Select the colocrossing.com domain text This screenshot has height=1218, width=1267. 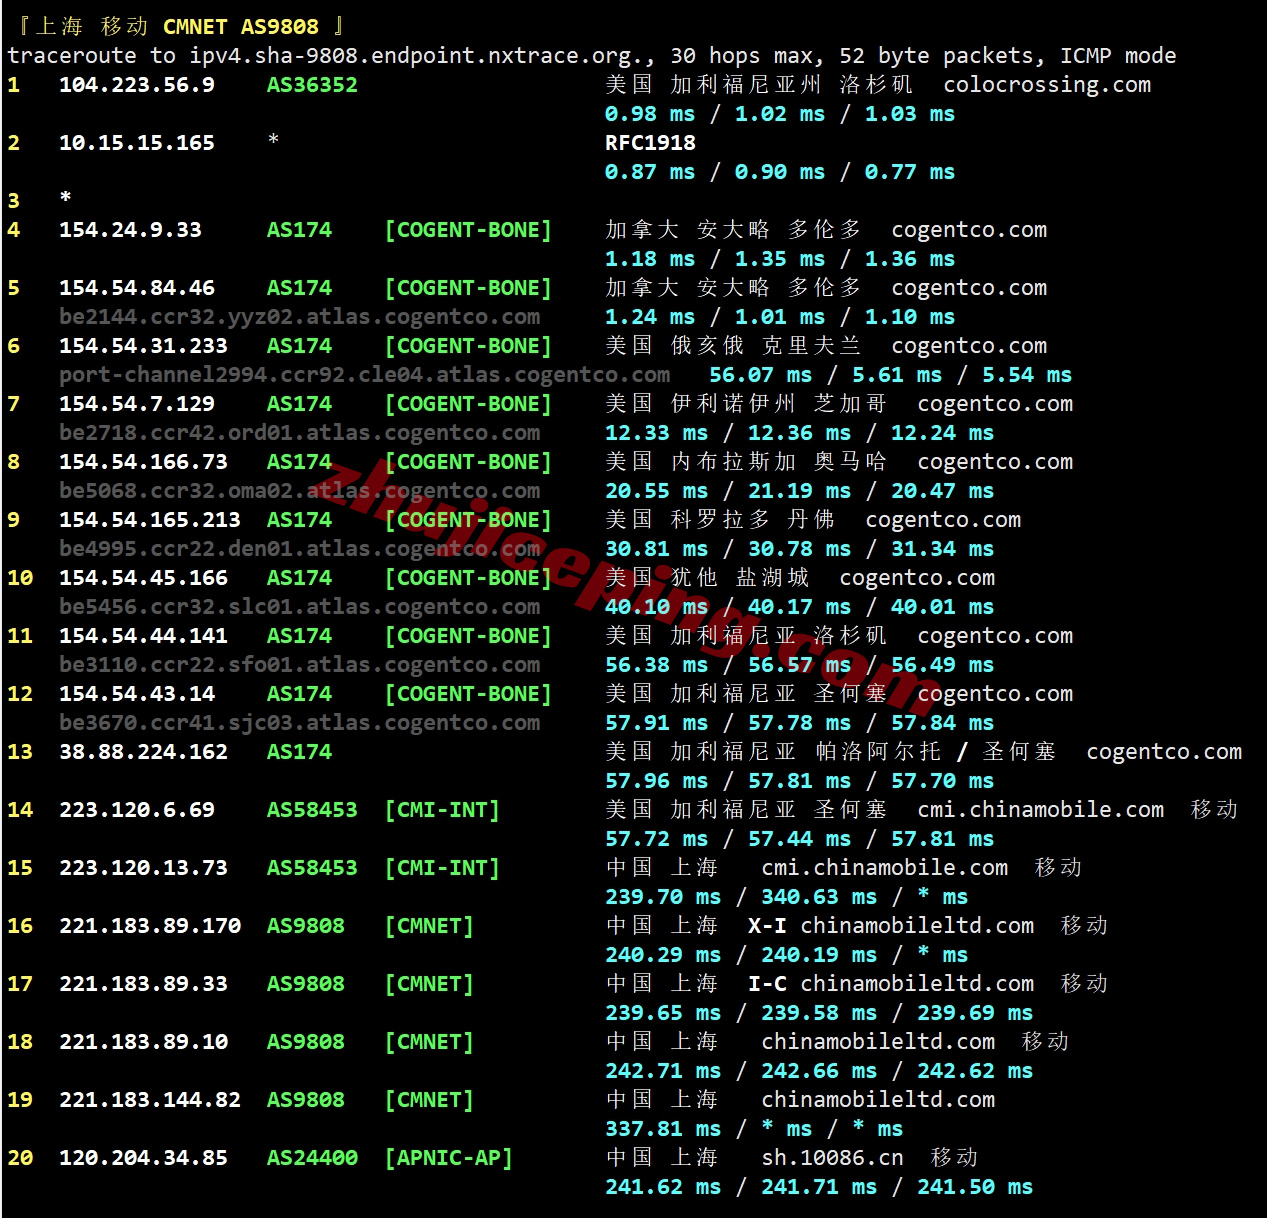coord(1047,85)
